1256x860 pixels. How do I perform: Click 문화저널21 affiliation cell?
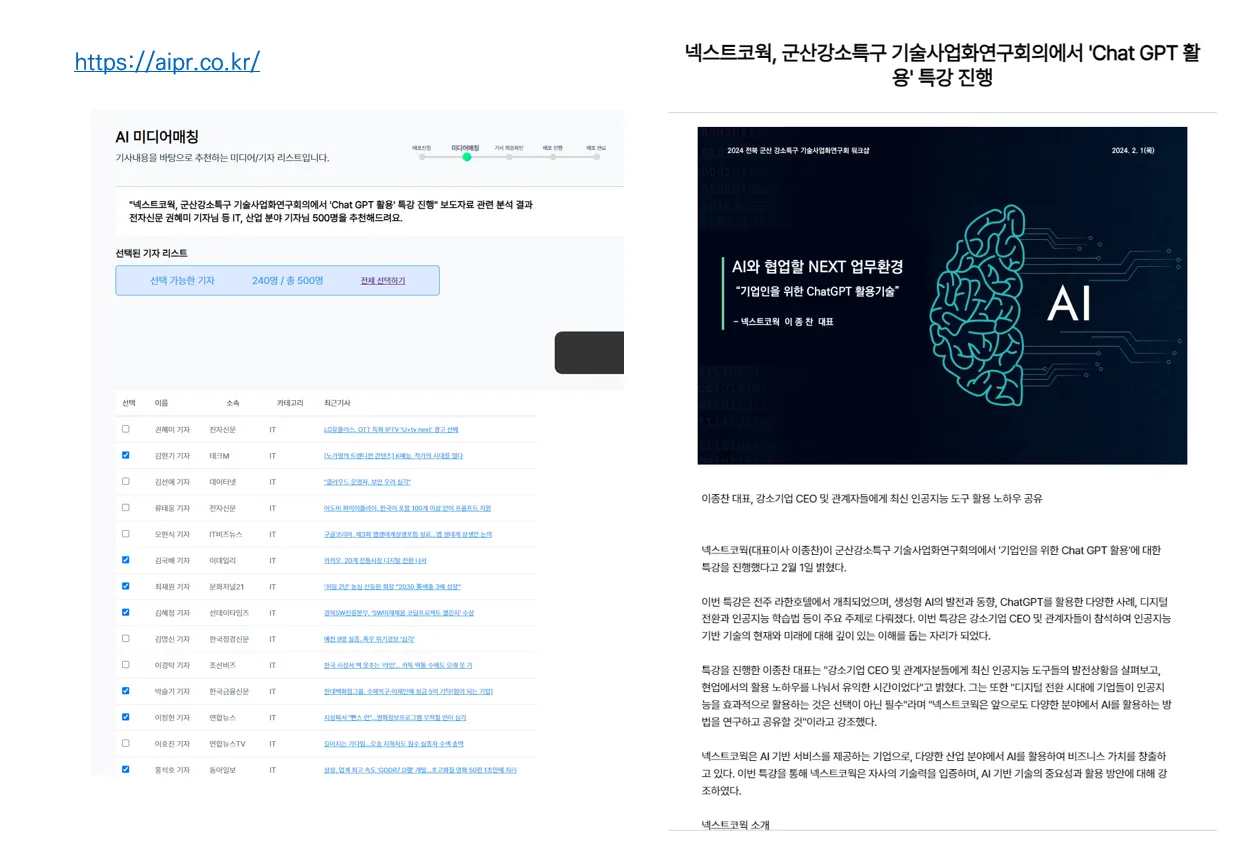click(226, 586)
